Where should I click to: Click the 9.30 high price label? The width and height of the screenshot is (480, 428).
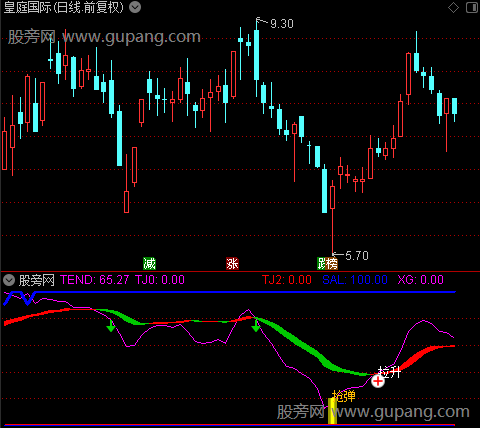click(282, 24)
